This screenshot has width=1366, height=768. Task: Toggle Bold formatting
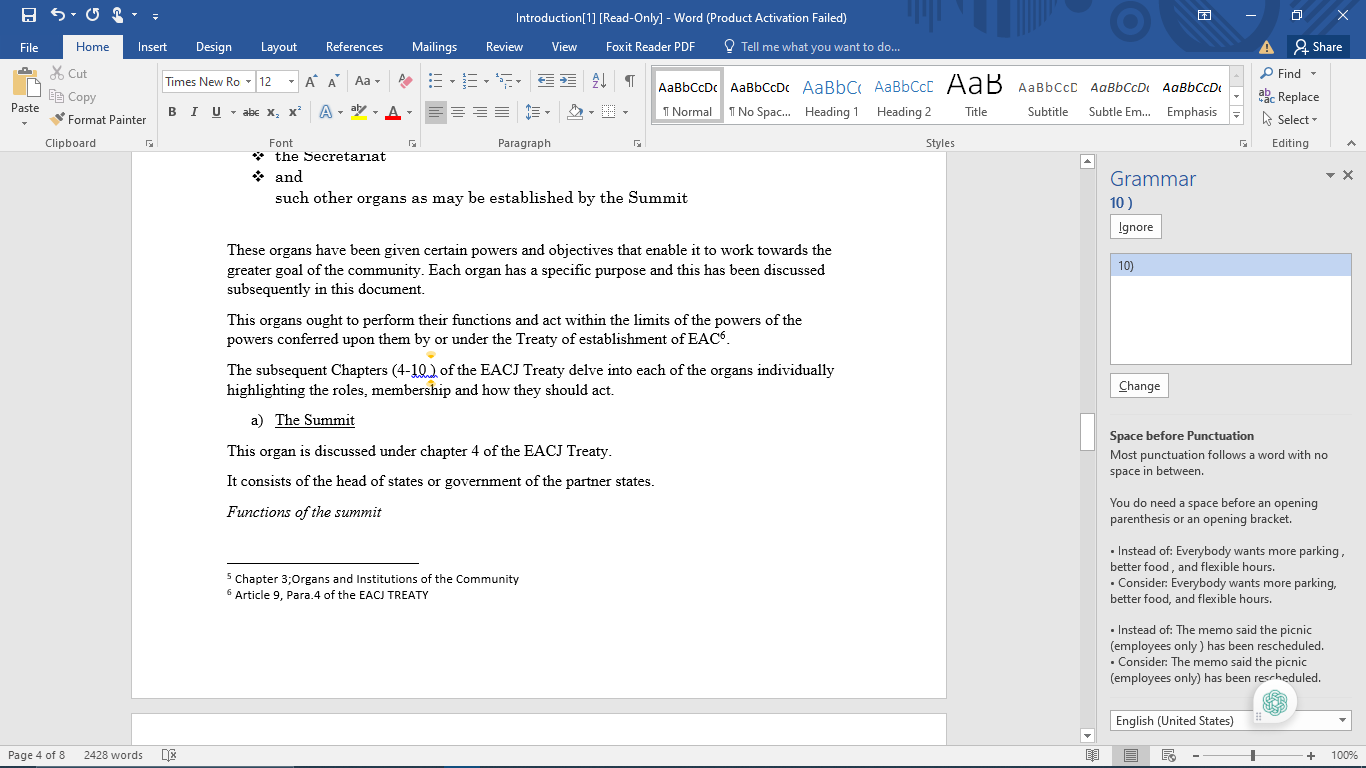[172, 112]
